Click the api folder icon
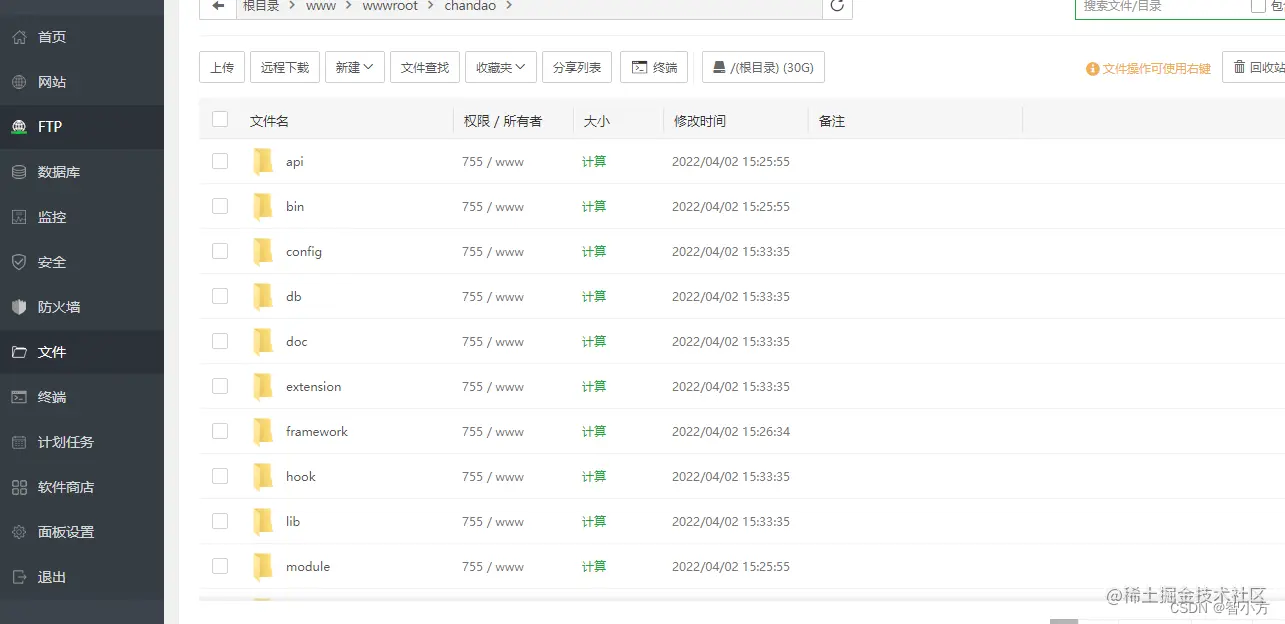The width and height of the screenshot is (1285, 624). coord(263,161)
